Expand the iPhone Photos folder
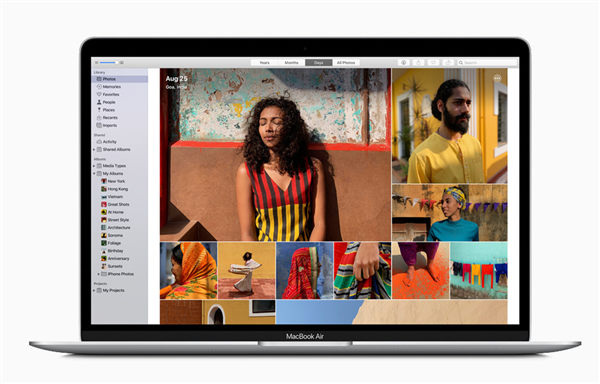Viewport: 600px width, 384px height. coord(99,274)
